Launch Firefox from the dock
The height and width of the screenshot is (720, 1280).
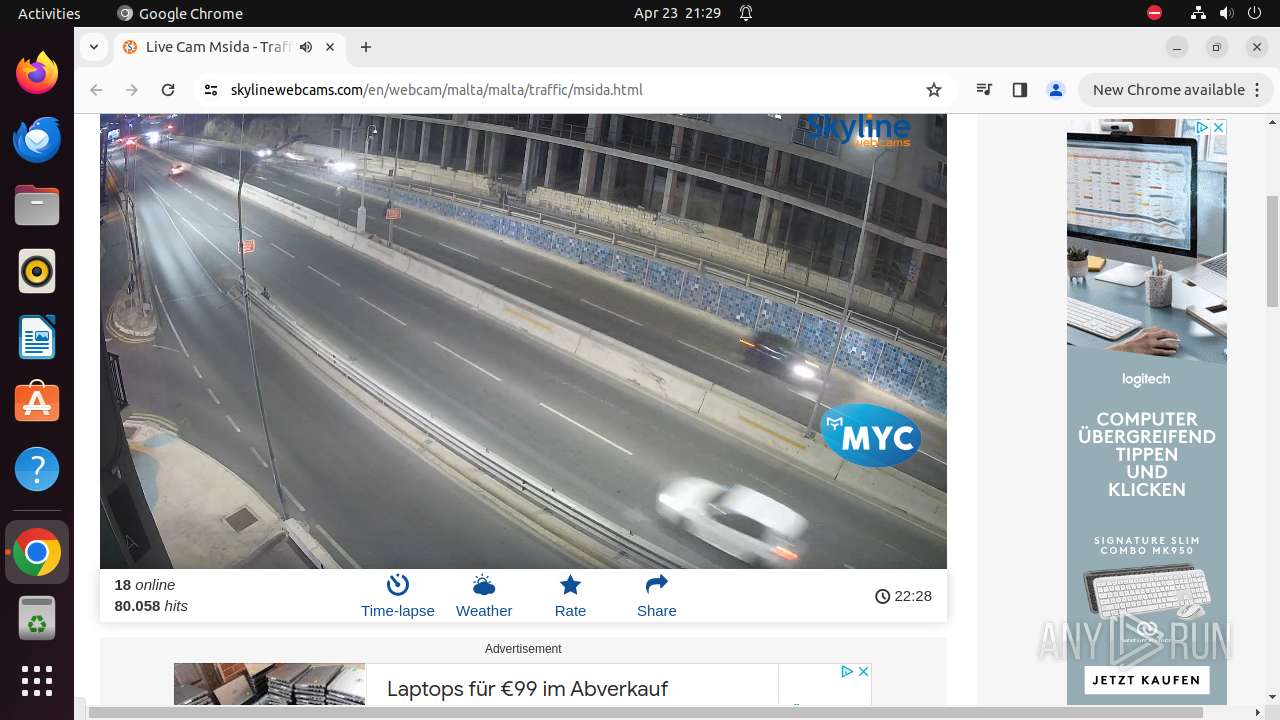click(x=37, y=73)
